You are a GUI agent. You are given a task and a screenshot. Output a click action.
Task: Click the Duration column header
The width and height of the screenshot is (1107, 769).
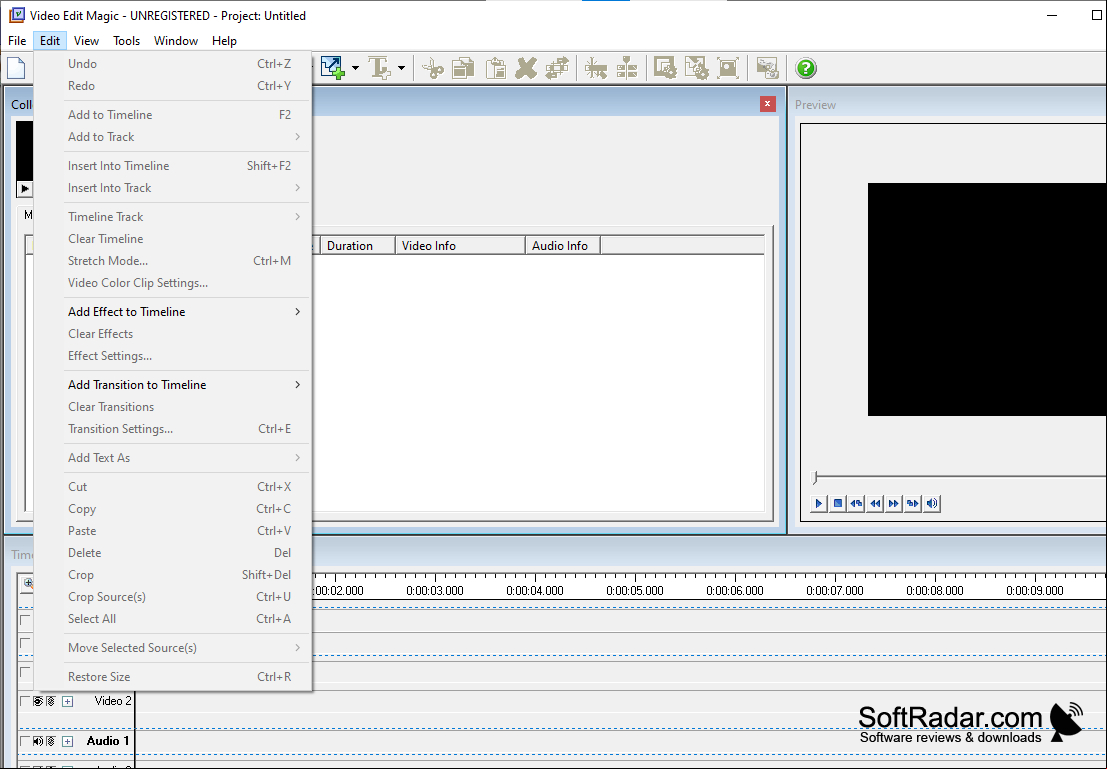pyautogui.click(x=357, y=246)
